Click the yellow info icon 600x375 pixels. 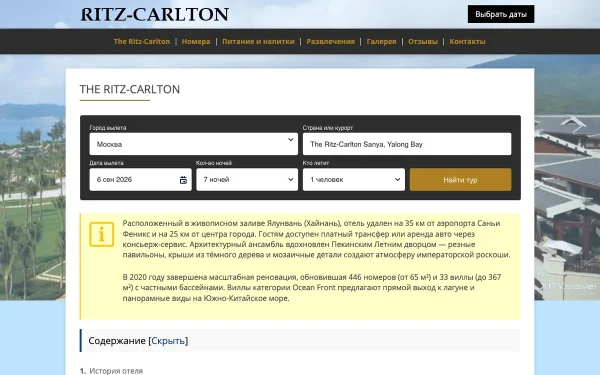coord(101,234)
